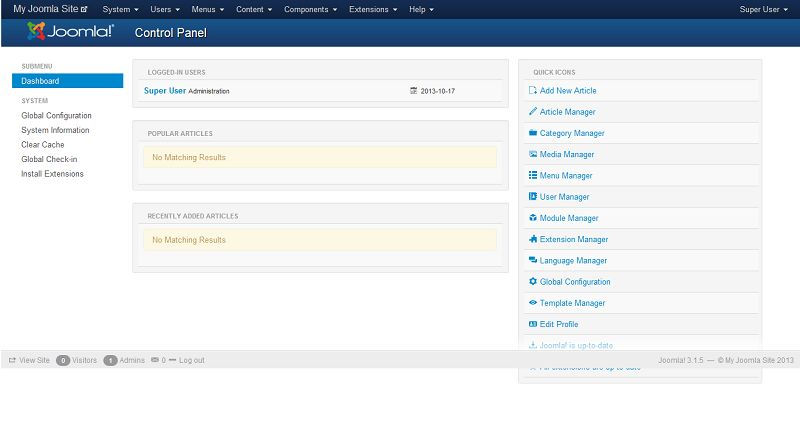Open Clear Cache from sidebar
The width and height of the screenshot is (800, 426).
(x=42, y=145)
